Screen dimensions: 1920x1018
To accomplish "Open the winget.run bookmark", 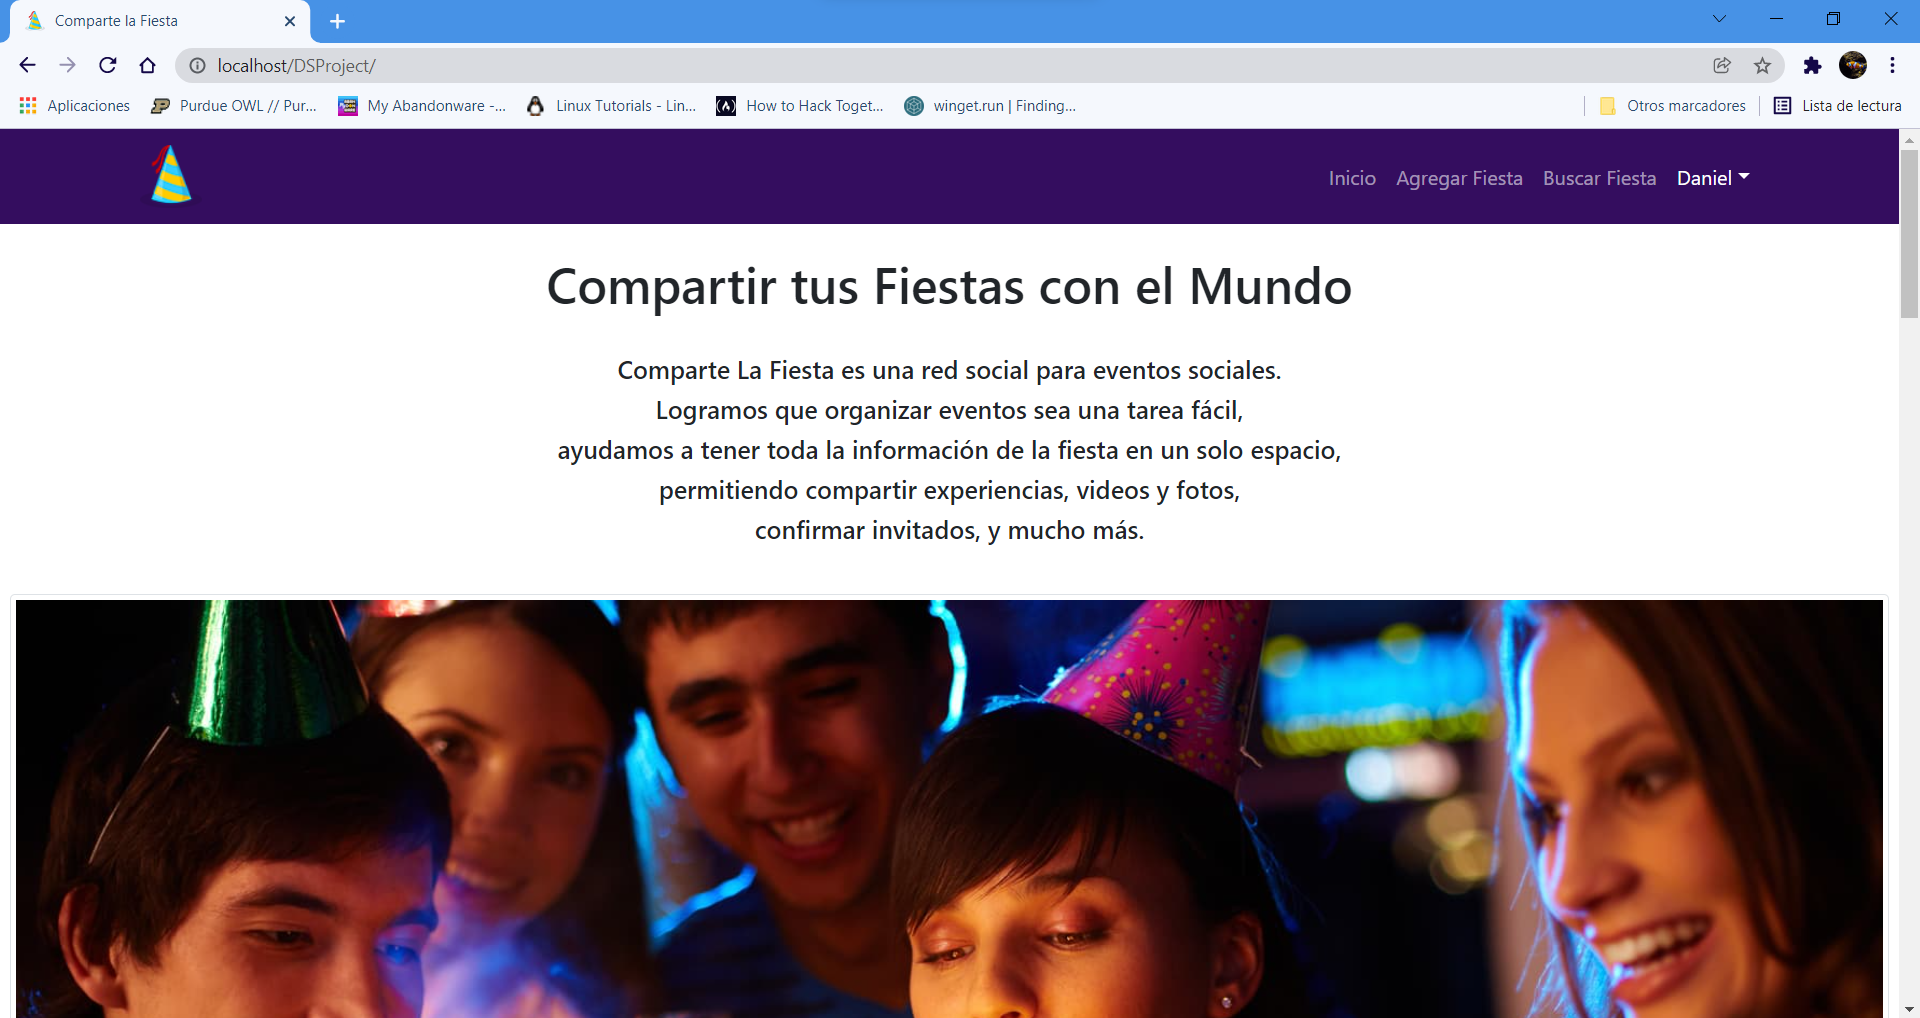I will pyautogui.click(x=990, y=106).
